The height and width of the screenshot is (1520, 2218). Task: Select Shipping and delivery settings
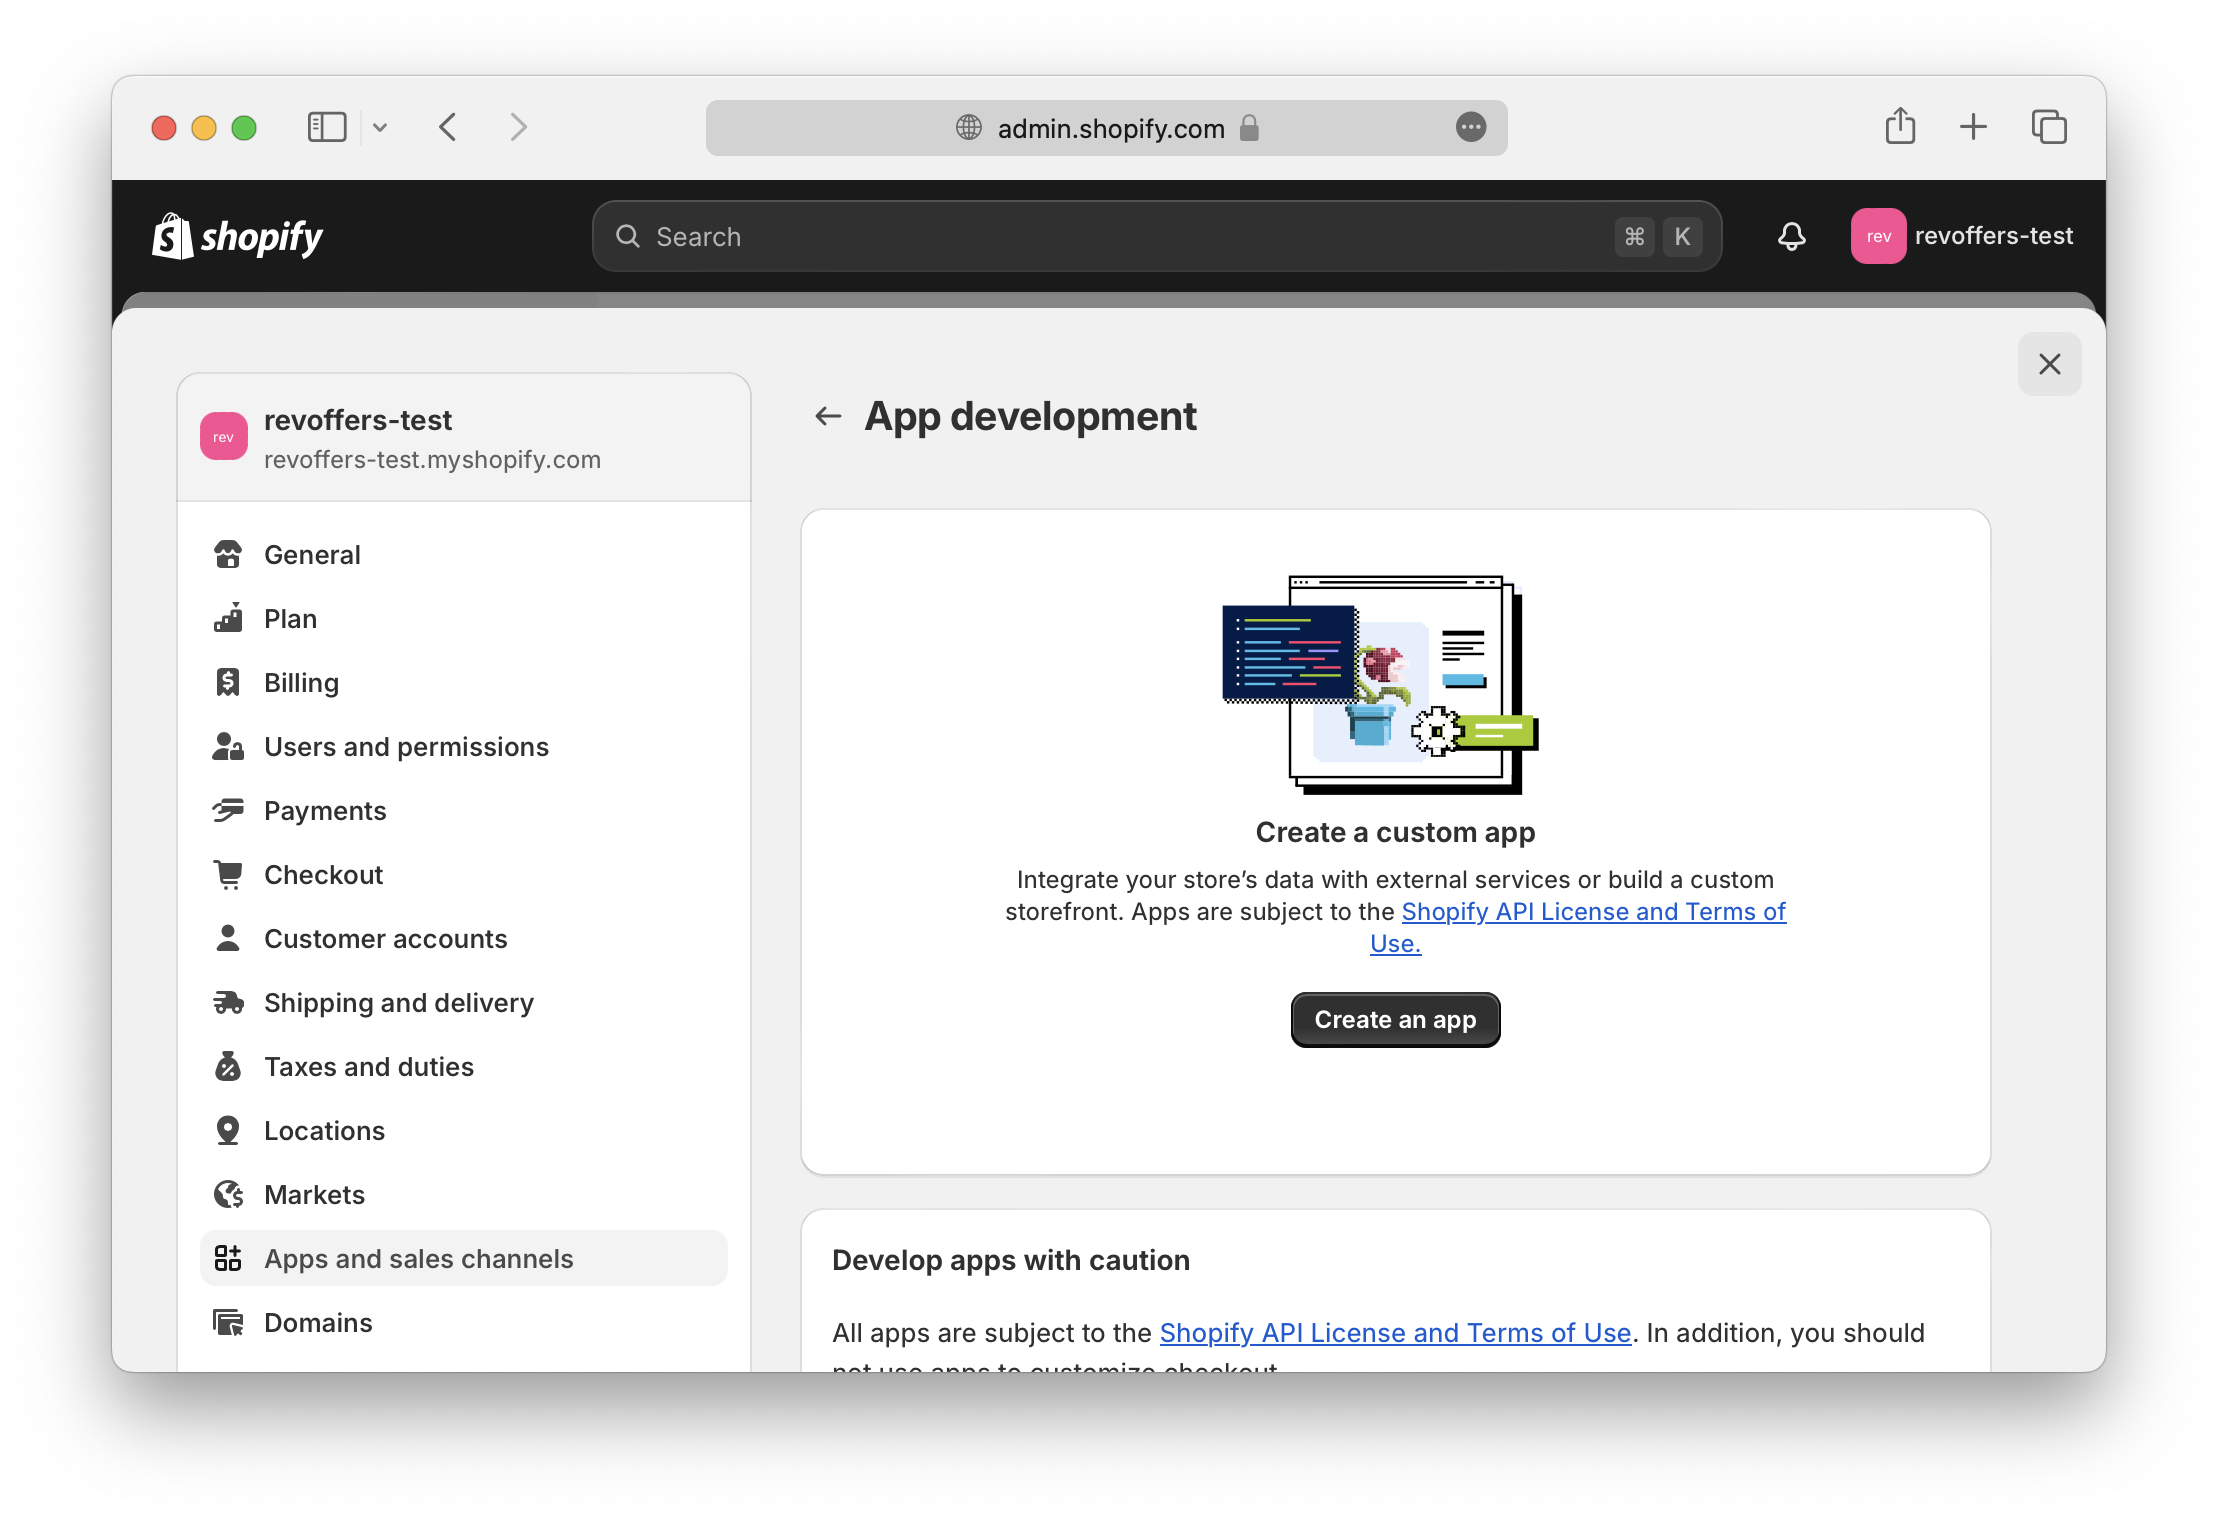pos(398,1003)
